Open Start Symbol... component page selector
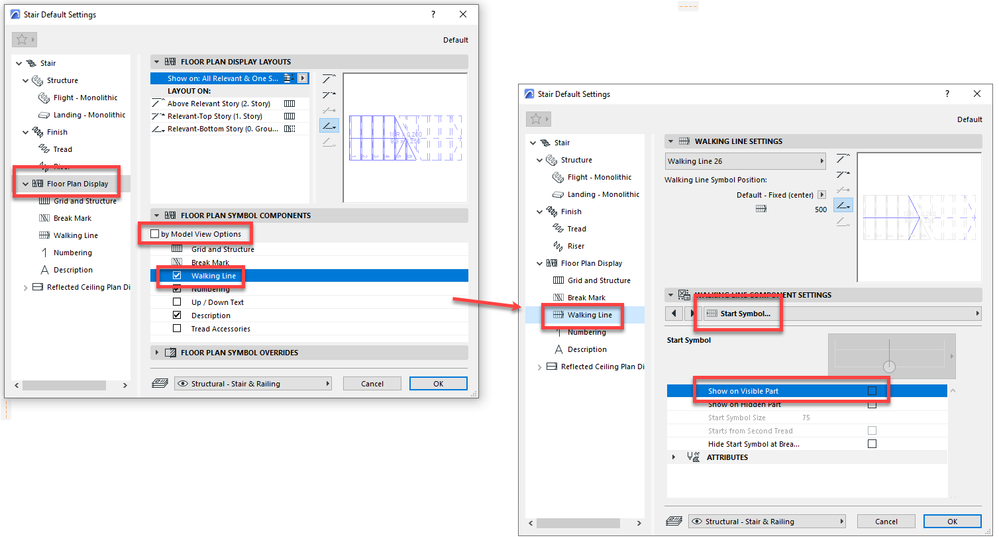The height and width of the screenshot is (537, 999). pos(841,313)
